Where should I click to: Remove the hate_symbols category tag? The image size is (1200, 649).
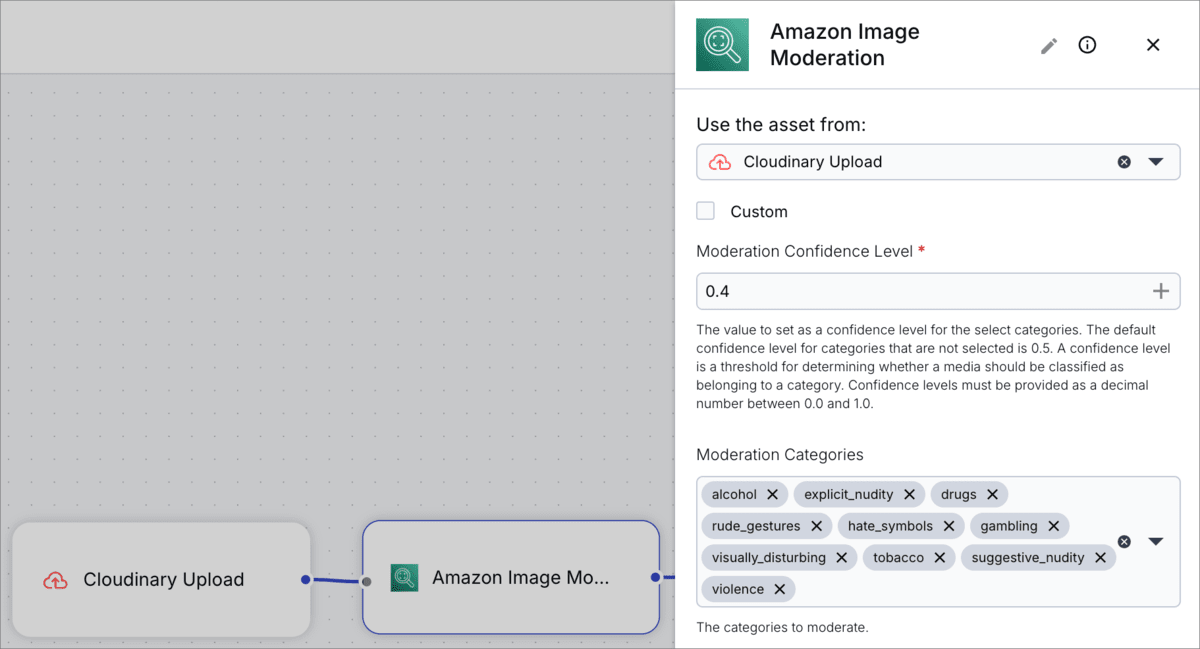tap(948, 526)
